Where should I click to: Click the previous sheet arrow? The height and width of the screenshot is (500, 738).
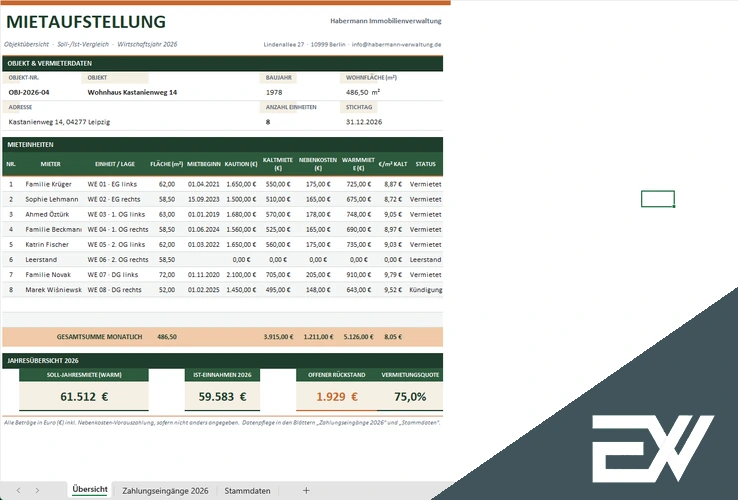click(x=18, y=491)
